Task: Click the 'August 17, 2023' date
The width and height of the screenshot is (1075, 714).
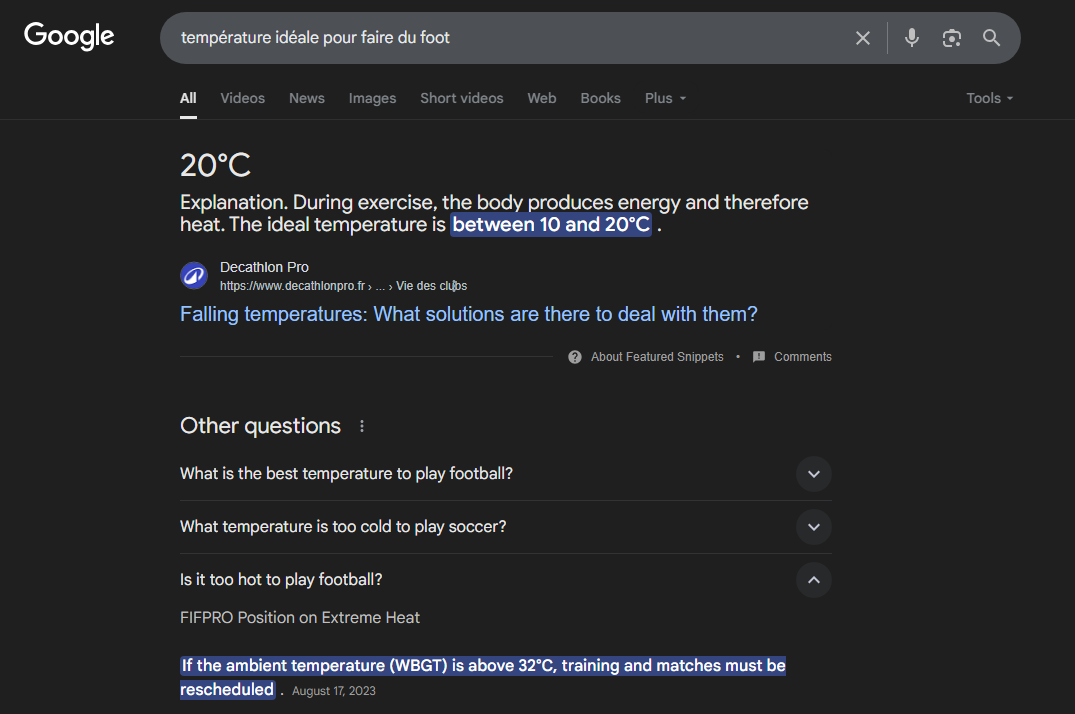Action: [x=334, y=691]
